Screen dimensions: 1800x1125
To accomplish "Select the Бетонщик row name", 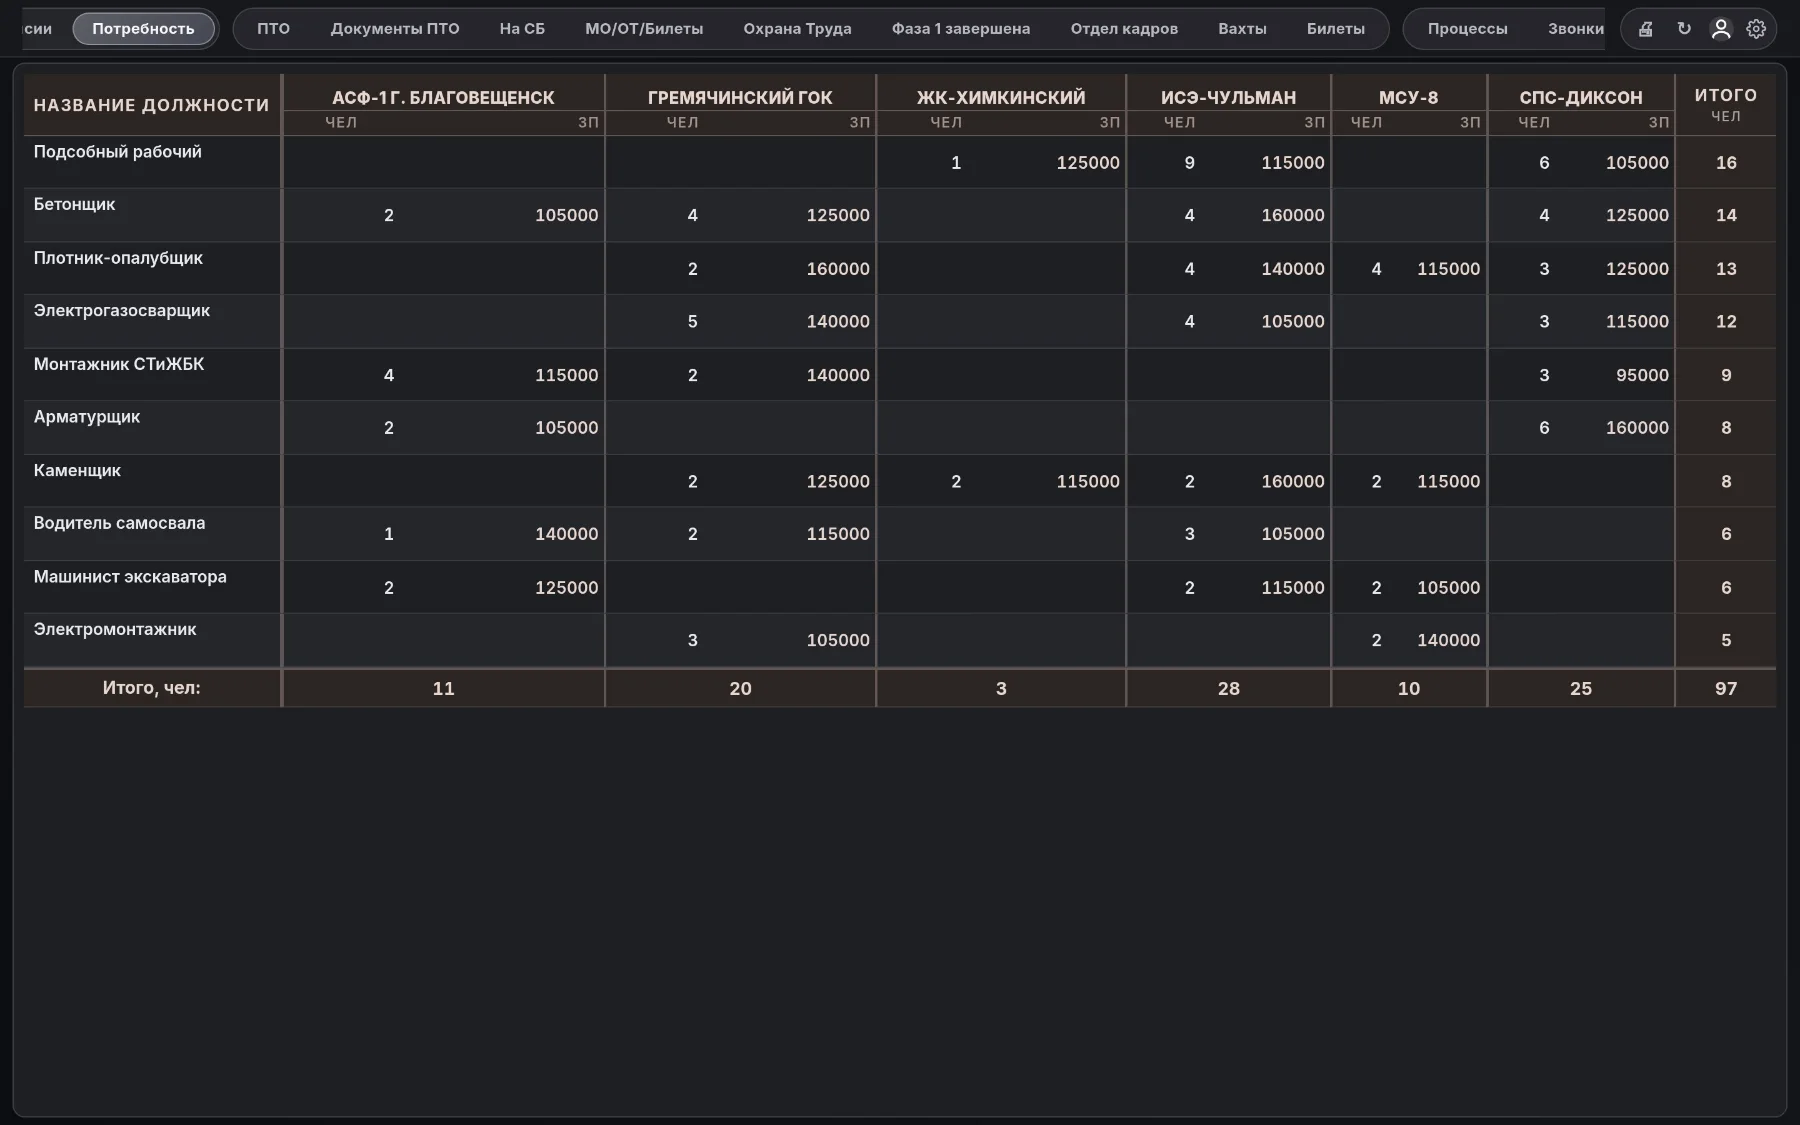I will [74, 204].
